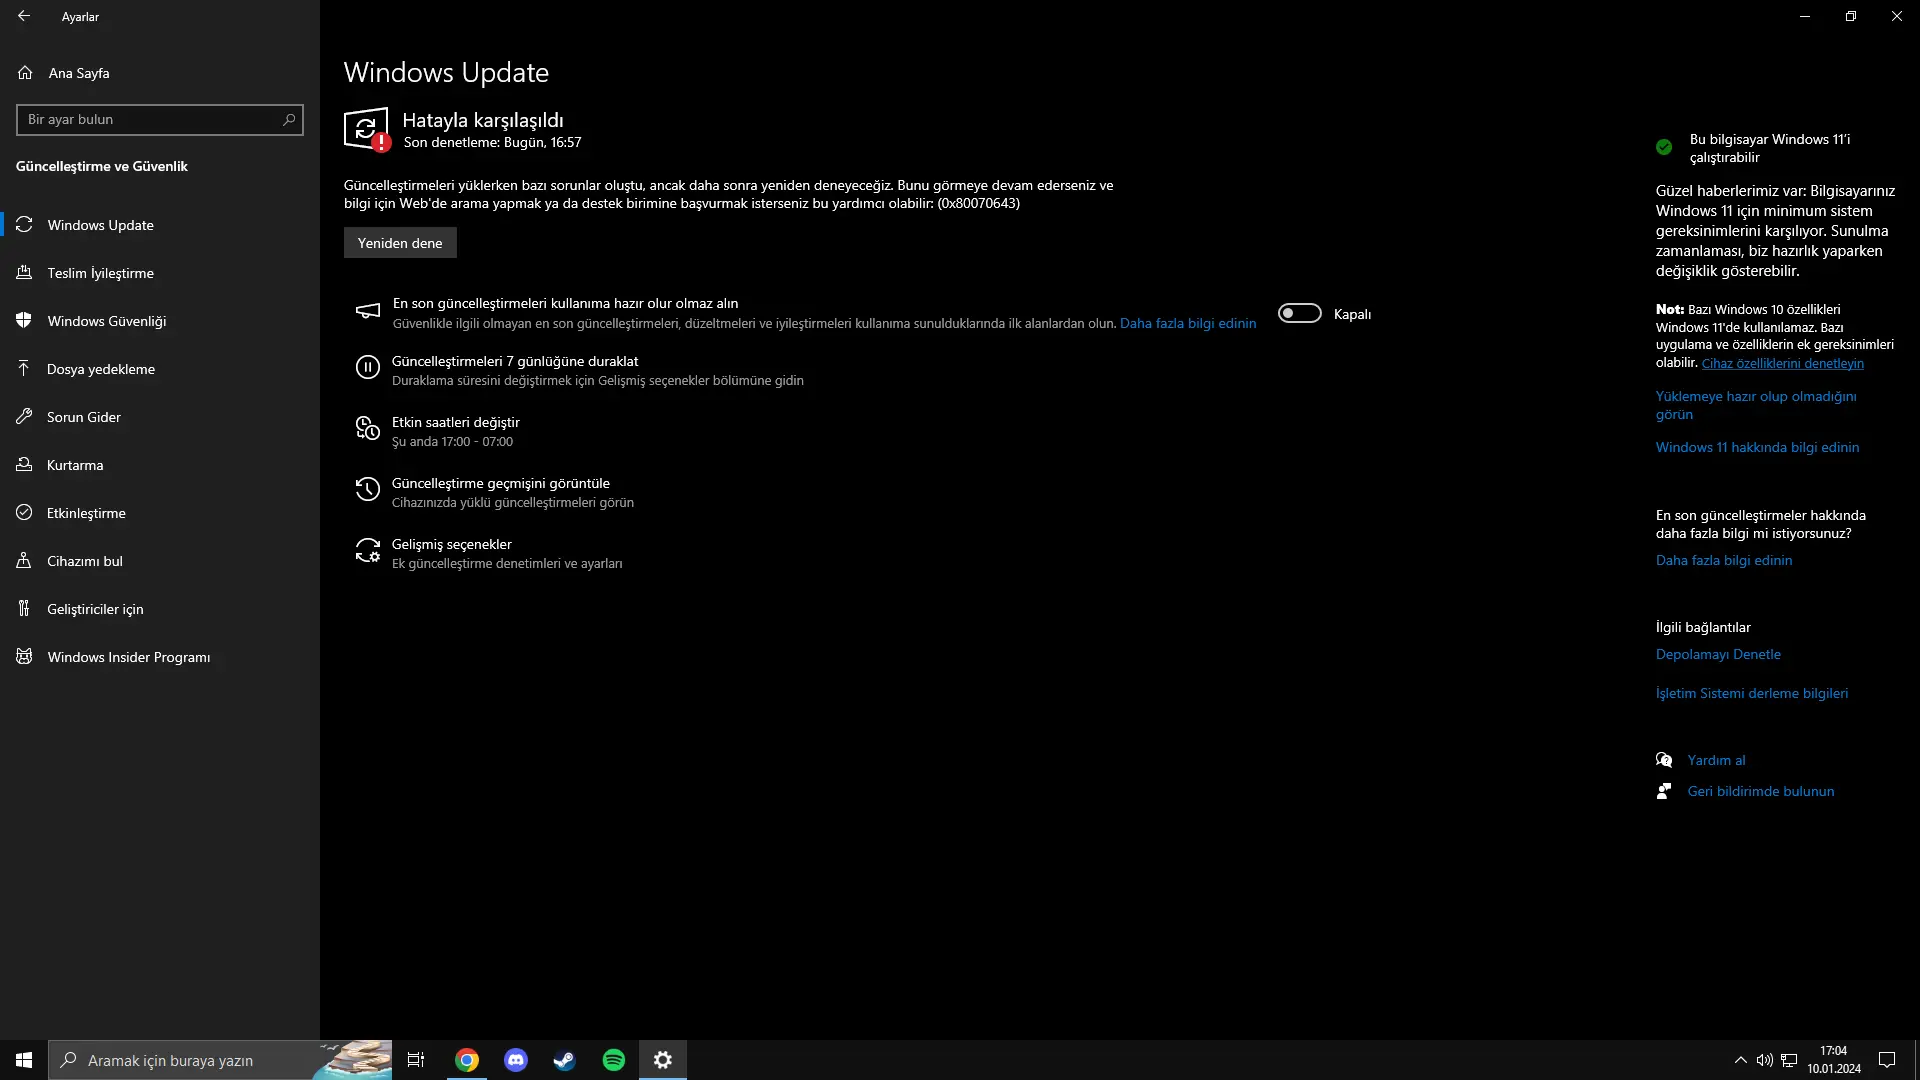Open Ana Sayfa home icon

(25, 72)
